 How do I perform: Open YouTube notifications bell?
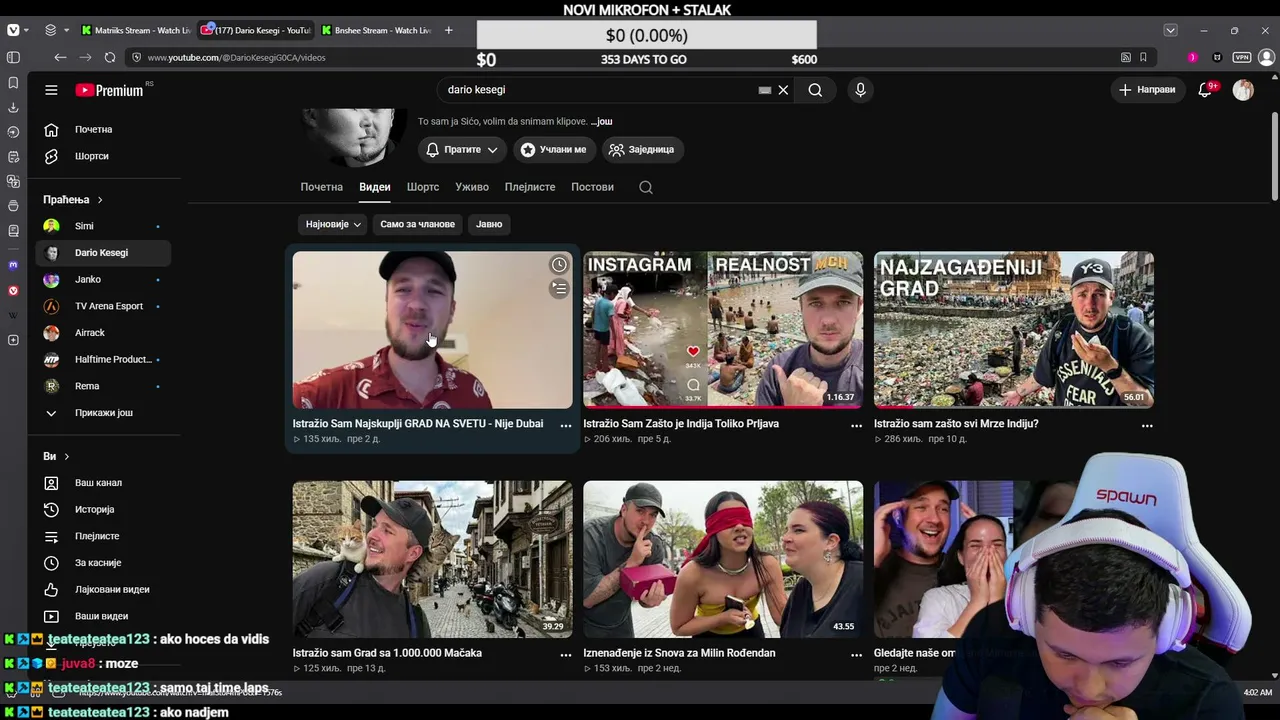click(x=1205, y=90)
